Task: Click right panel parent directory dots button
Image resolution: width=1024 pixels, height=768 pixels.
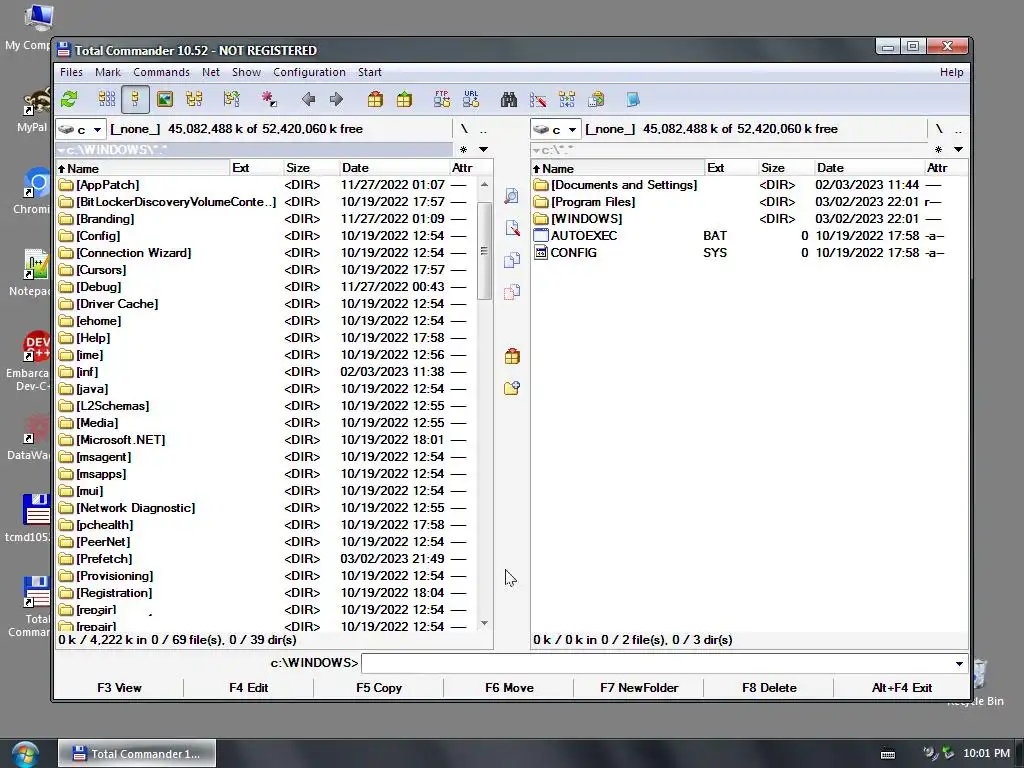Action: [x=958, y=129]
